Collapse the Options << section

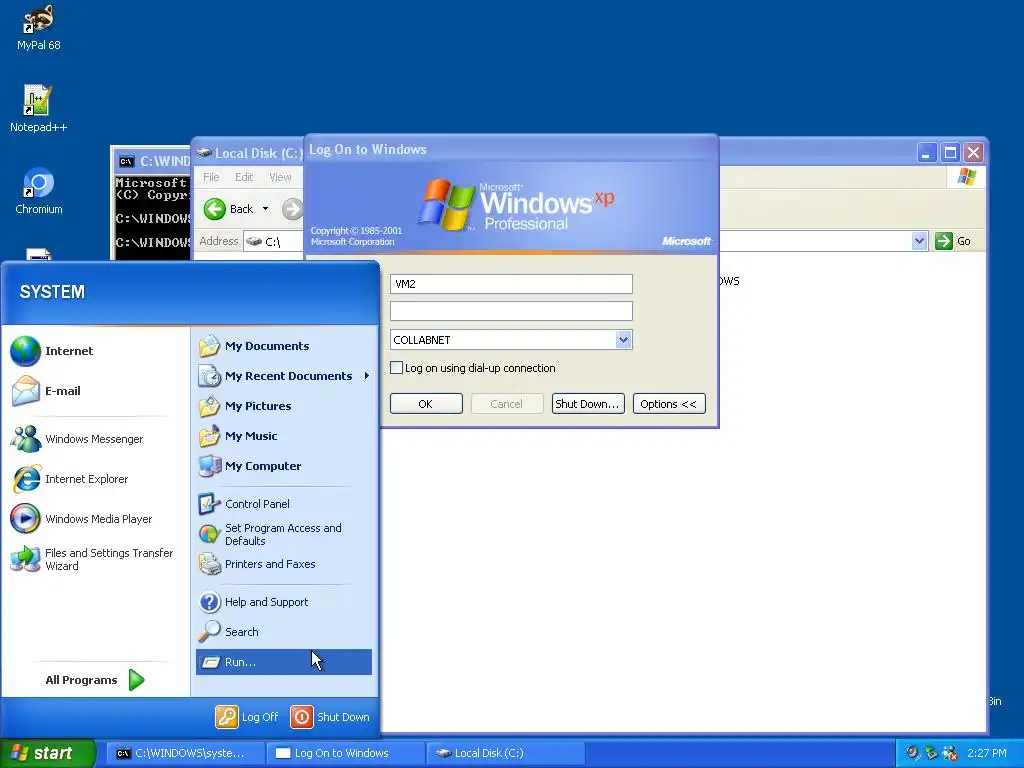click(669, 404)
